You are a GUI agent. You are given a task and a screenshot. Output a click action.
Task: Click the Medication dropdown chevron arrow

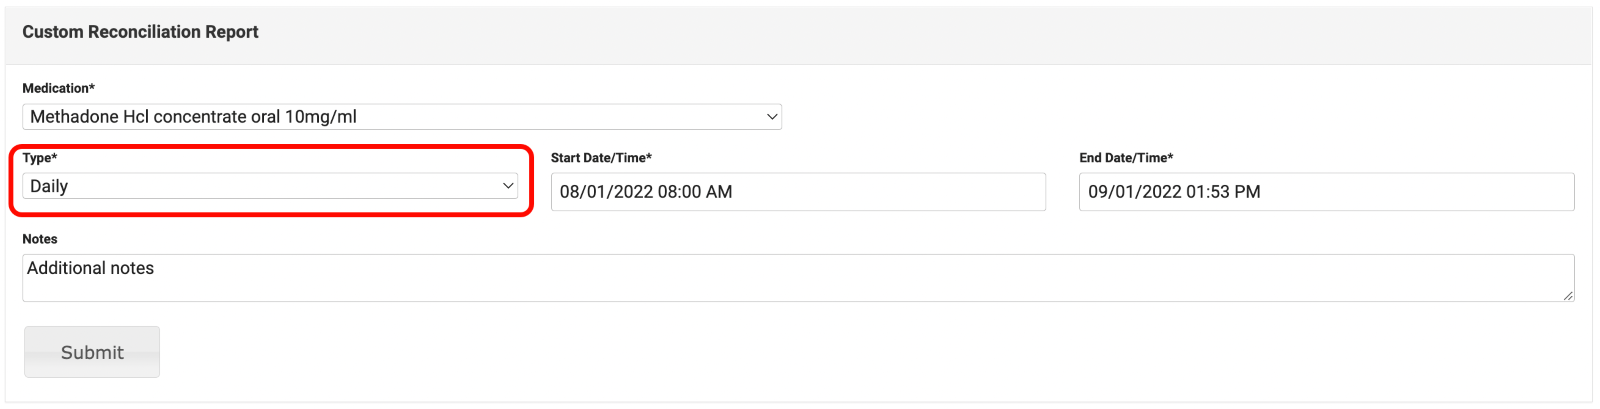coord(772,117)
